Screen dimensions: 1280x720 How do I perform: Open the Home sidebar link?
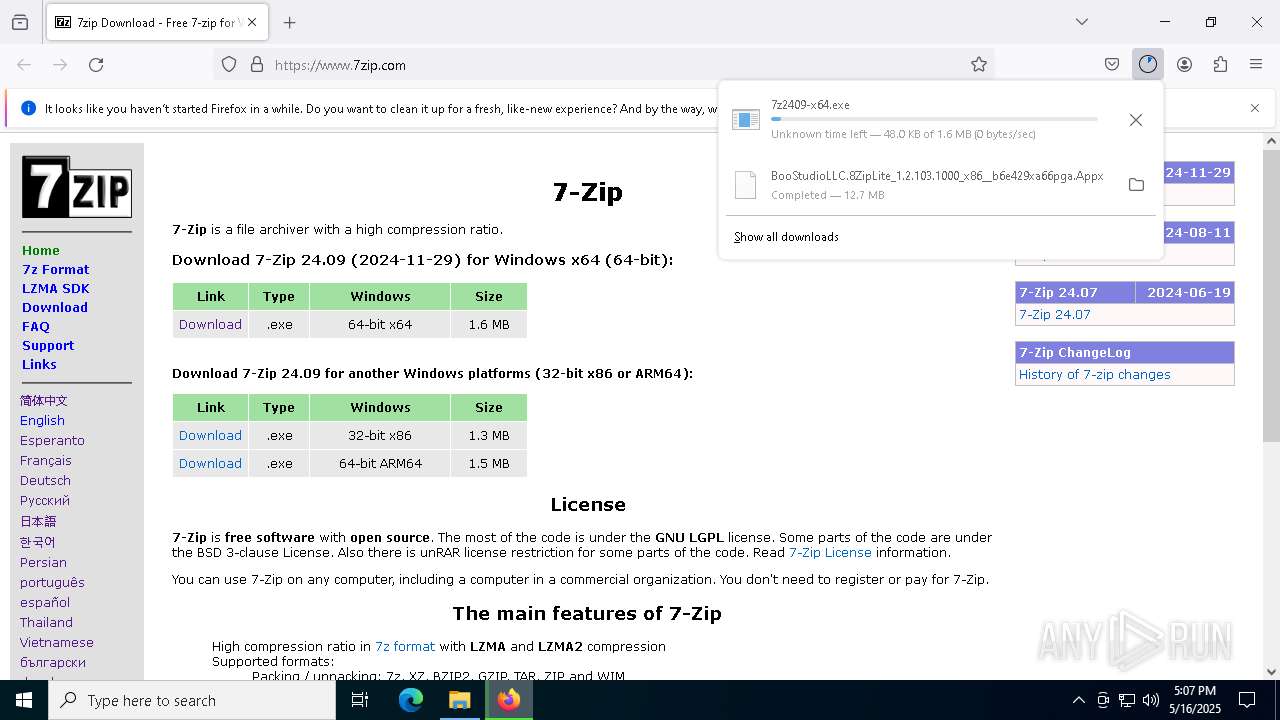pyautogui.click(x=41, y=250)
